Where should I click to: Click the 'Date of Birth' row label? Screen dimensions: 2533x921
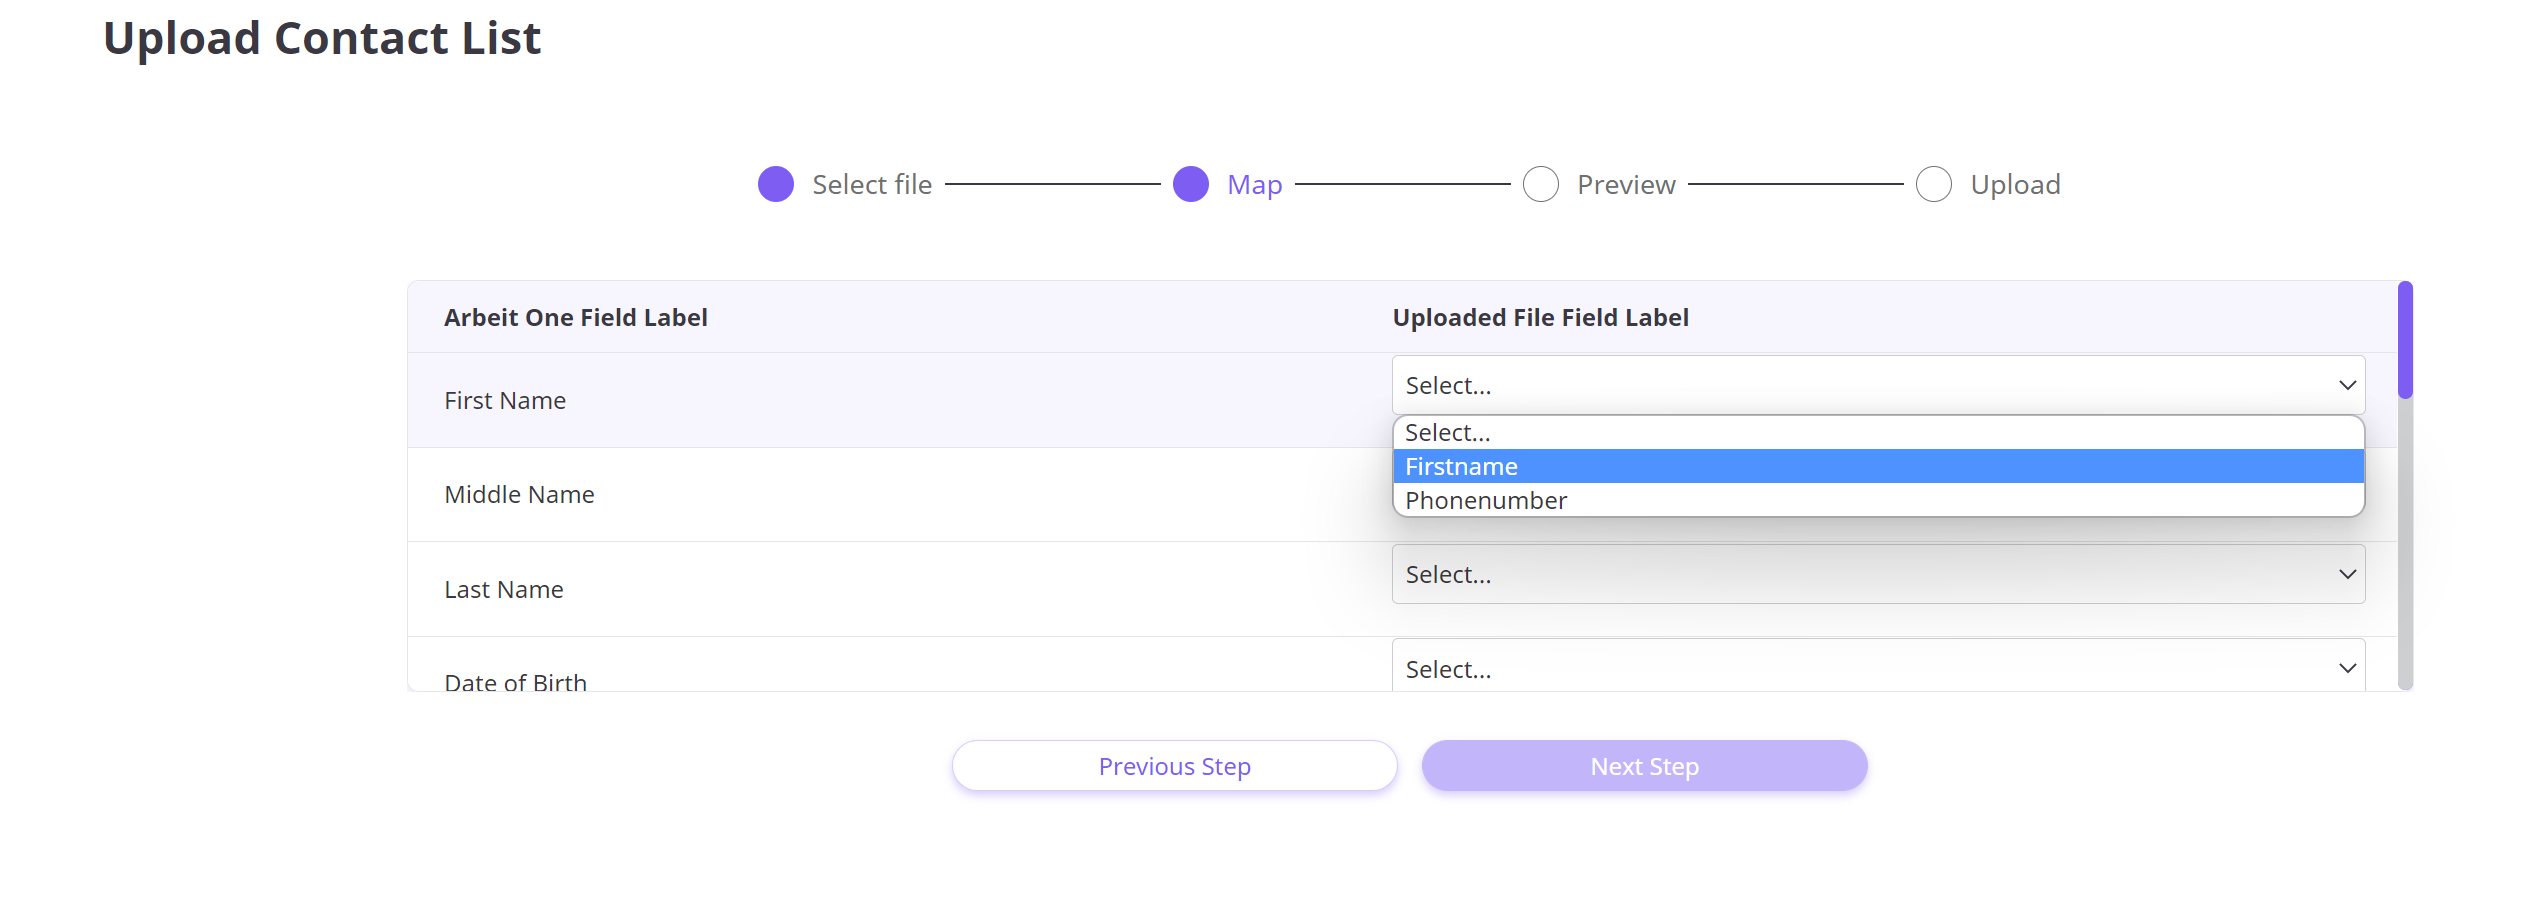pos(515,682)
